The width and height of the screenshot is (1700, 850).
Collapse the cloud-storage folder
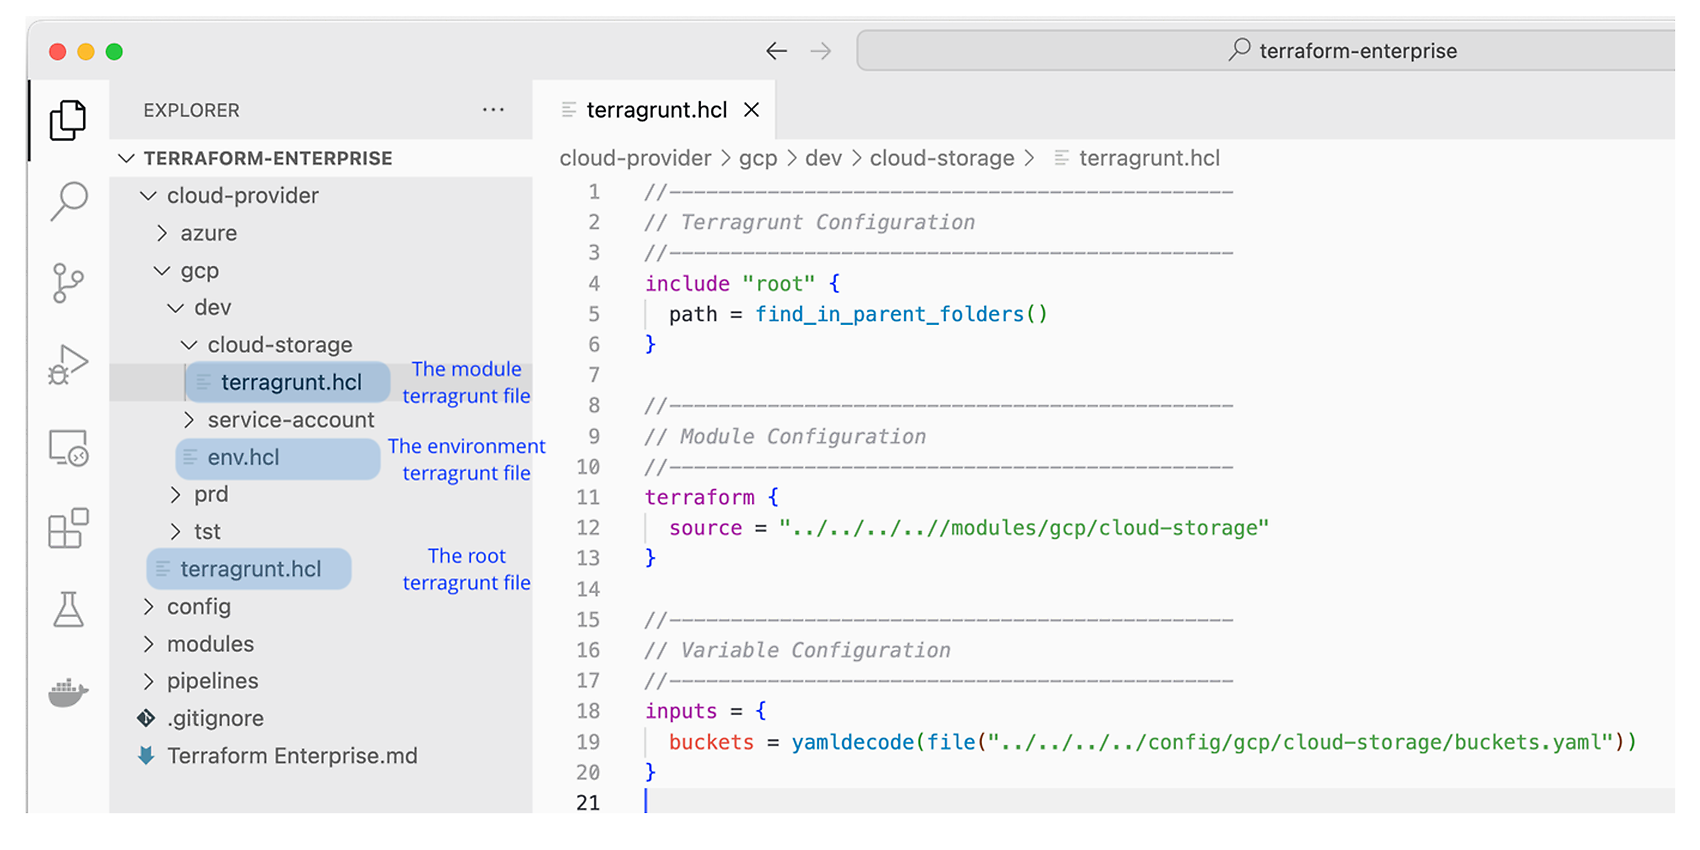tap(189, 345)
